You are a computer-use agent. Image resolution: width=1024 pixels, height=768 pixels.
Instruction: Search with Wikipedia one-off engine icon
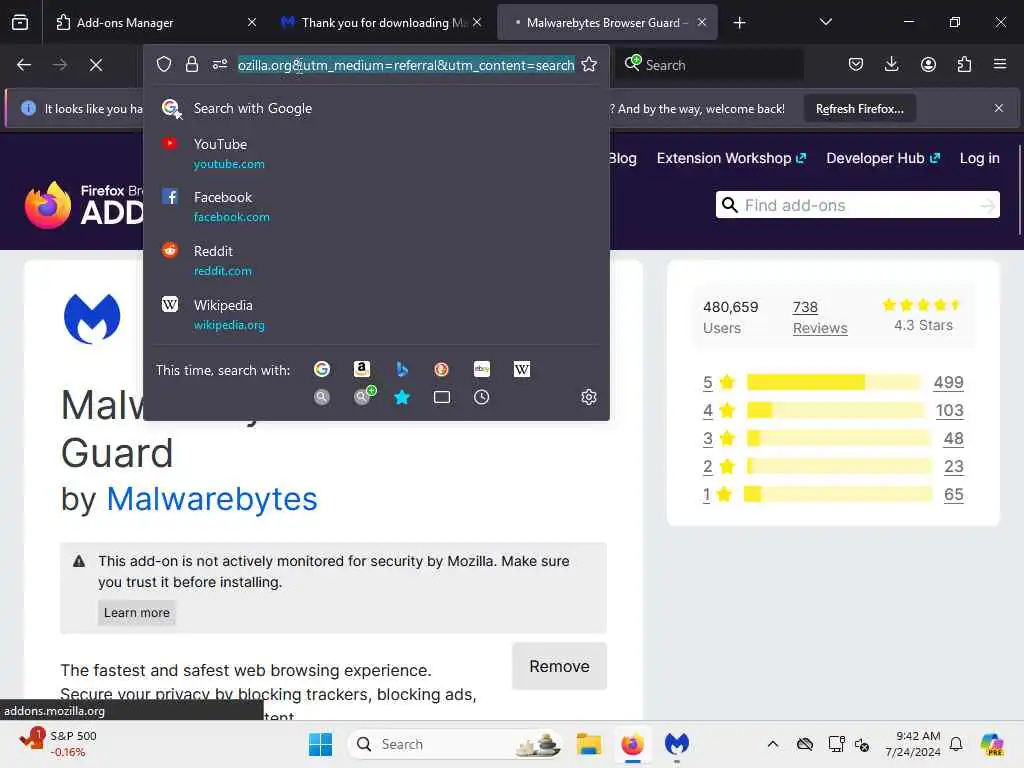[522, 369]
